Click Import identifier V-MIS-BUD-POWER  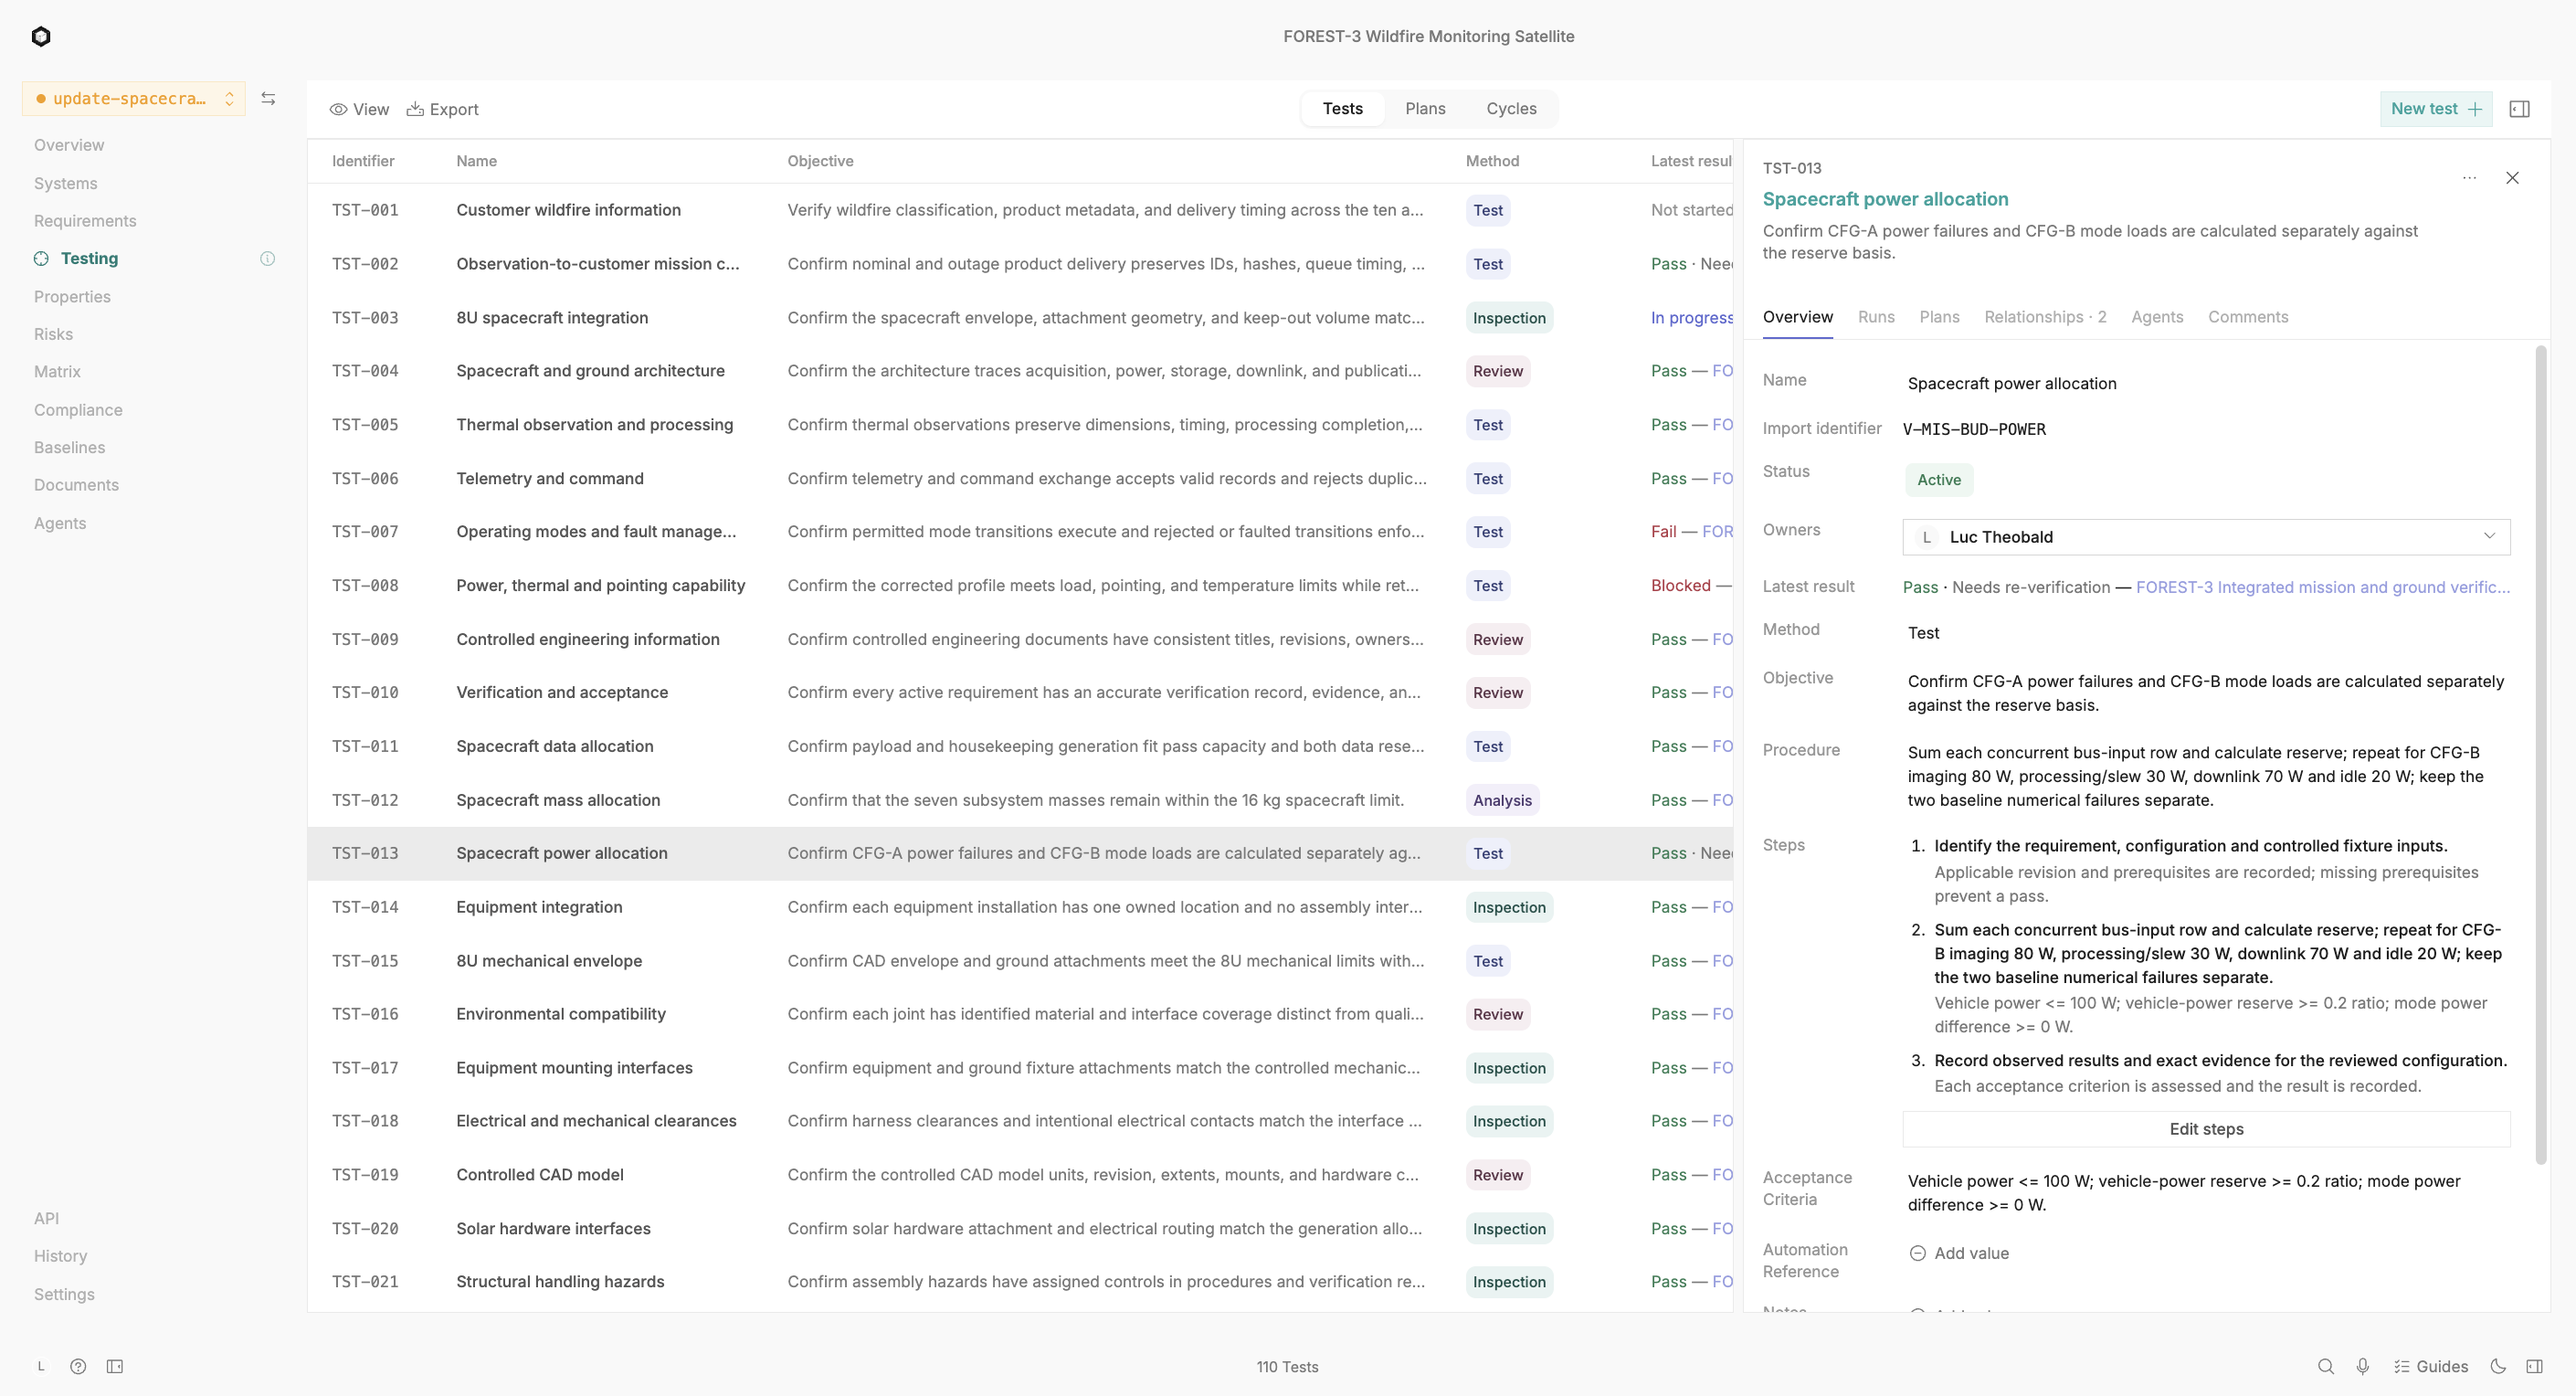(x=1974, y=429)
